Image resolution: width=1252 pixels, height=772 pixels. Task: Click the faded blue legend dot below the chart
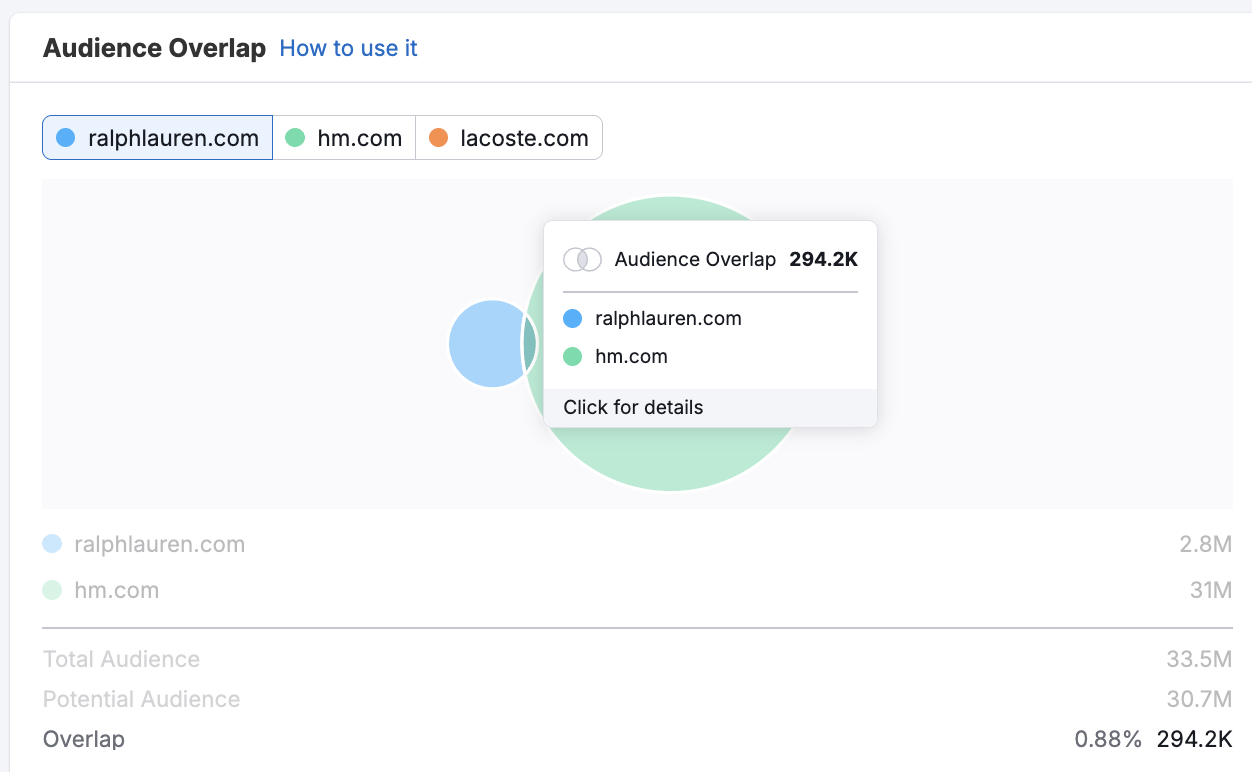coord(52,544)
